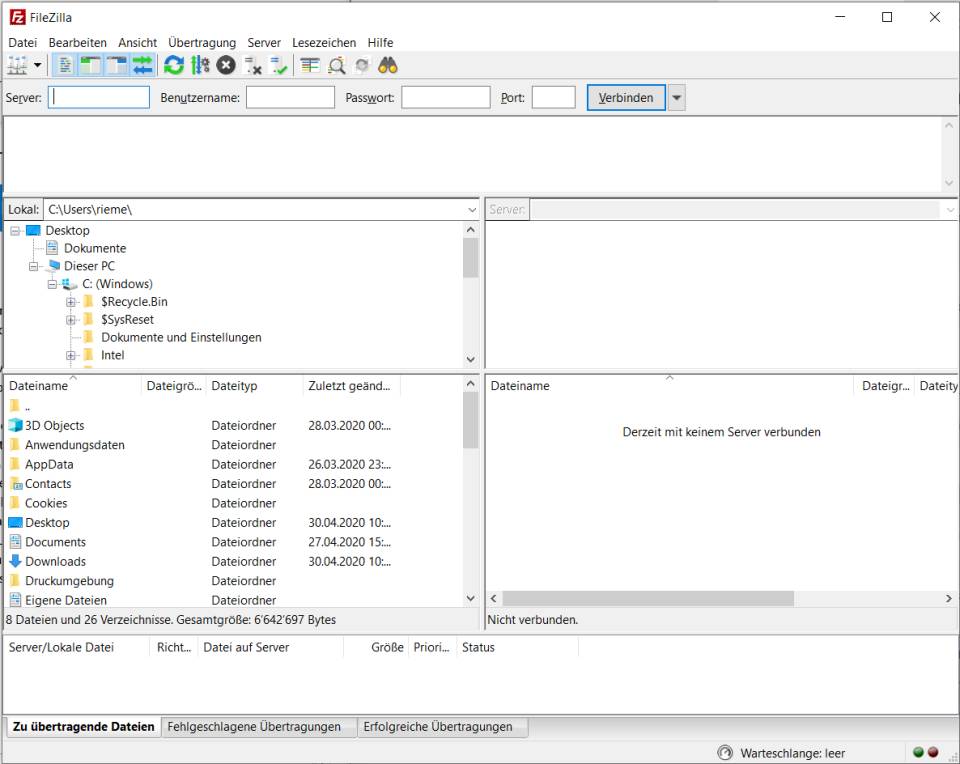The width and height of the screenshot is (960, 764).
Task: Reconnect to the last server icon
Action: click(279, 65)
